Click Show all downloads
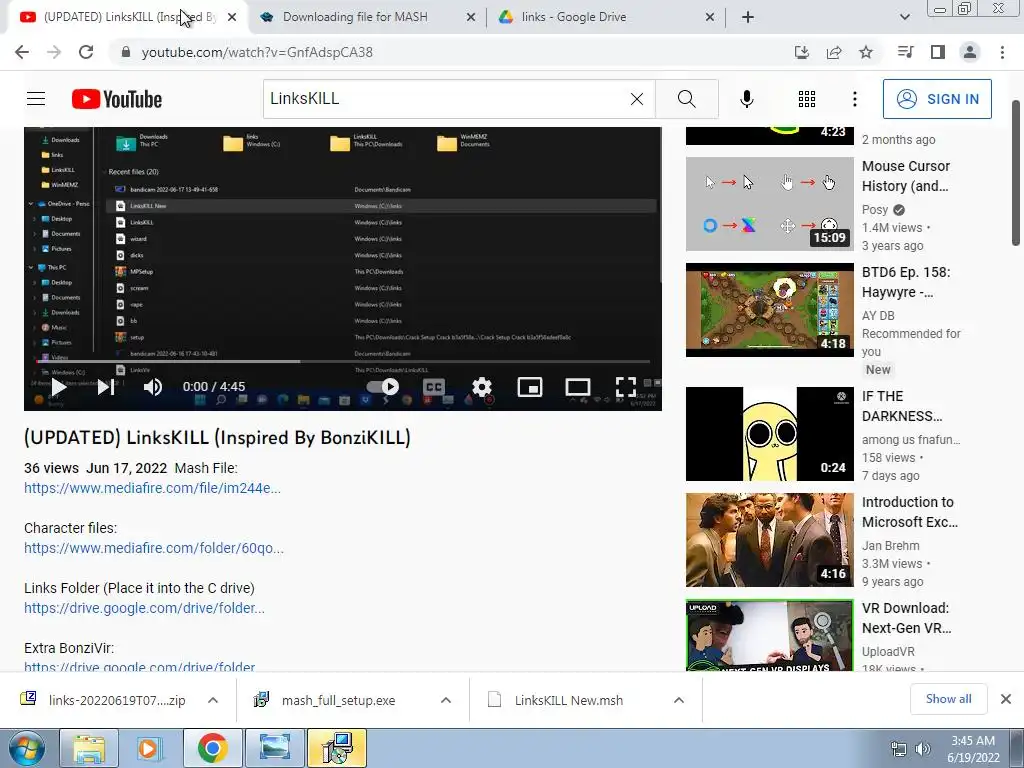 point(948,699)
